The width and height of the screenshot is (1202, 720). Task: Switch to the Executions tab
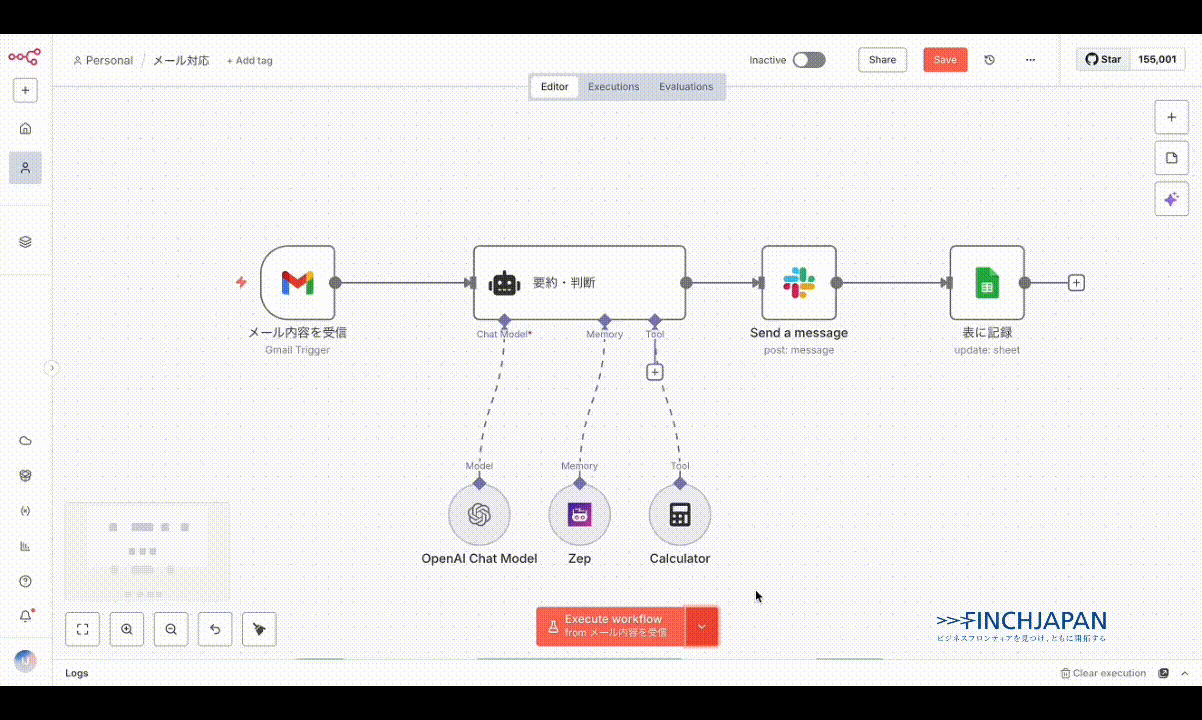coord(613,87)
